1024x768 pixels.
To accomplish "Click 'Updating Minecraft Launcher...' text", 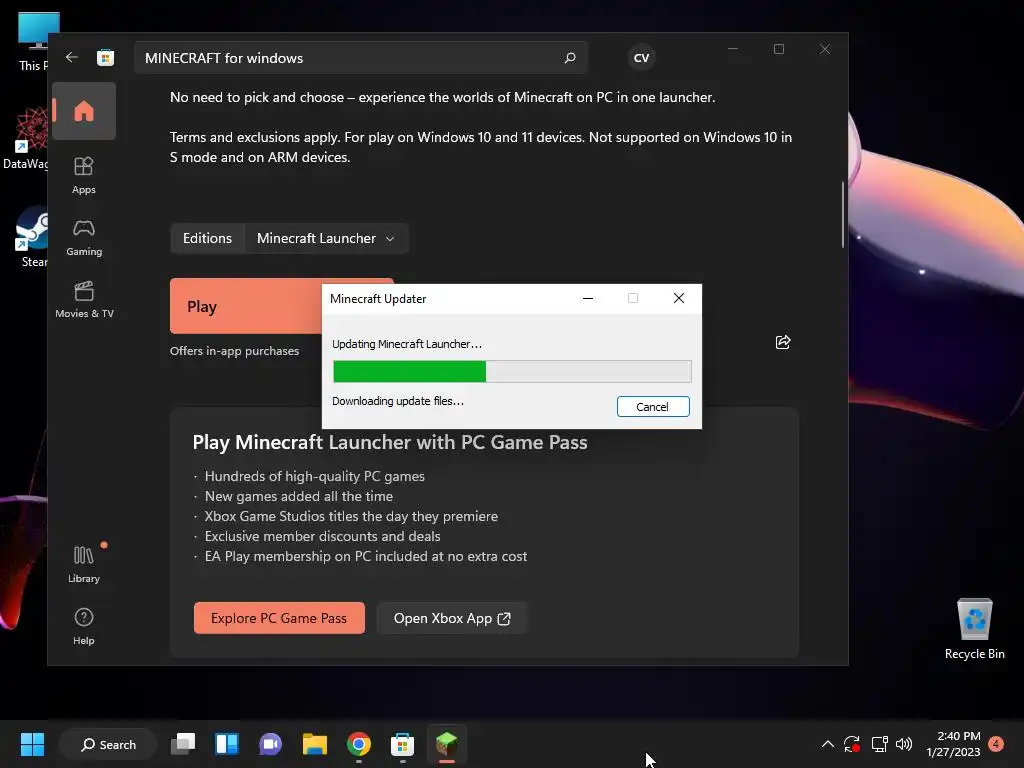I will (x=407, y=344).
